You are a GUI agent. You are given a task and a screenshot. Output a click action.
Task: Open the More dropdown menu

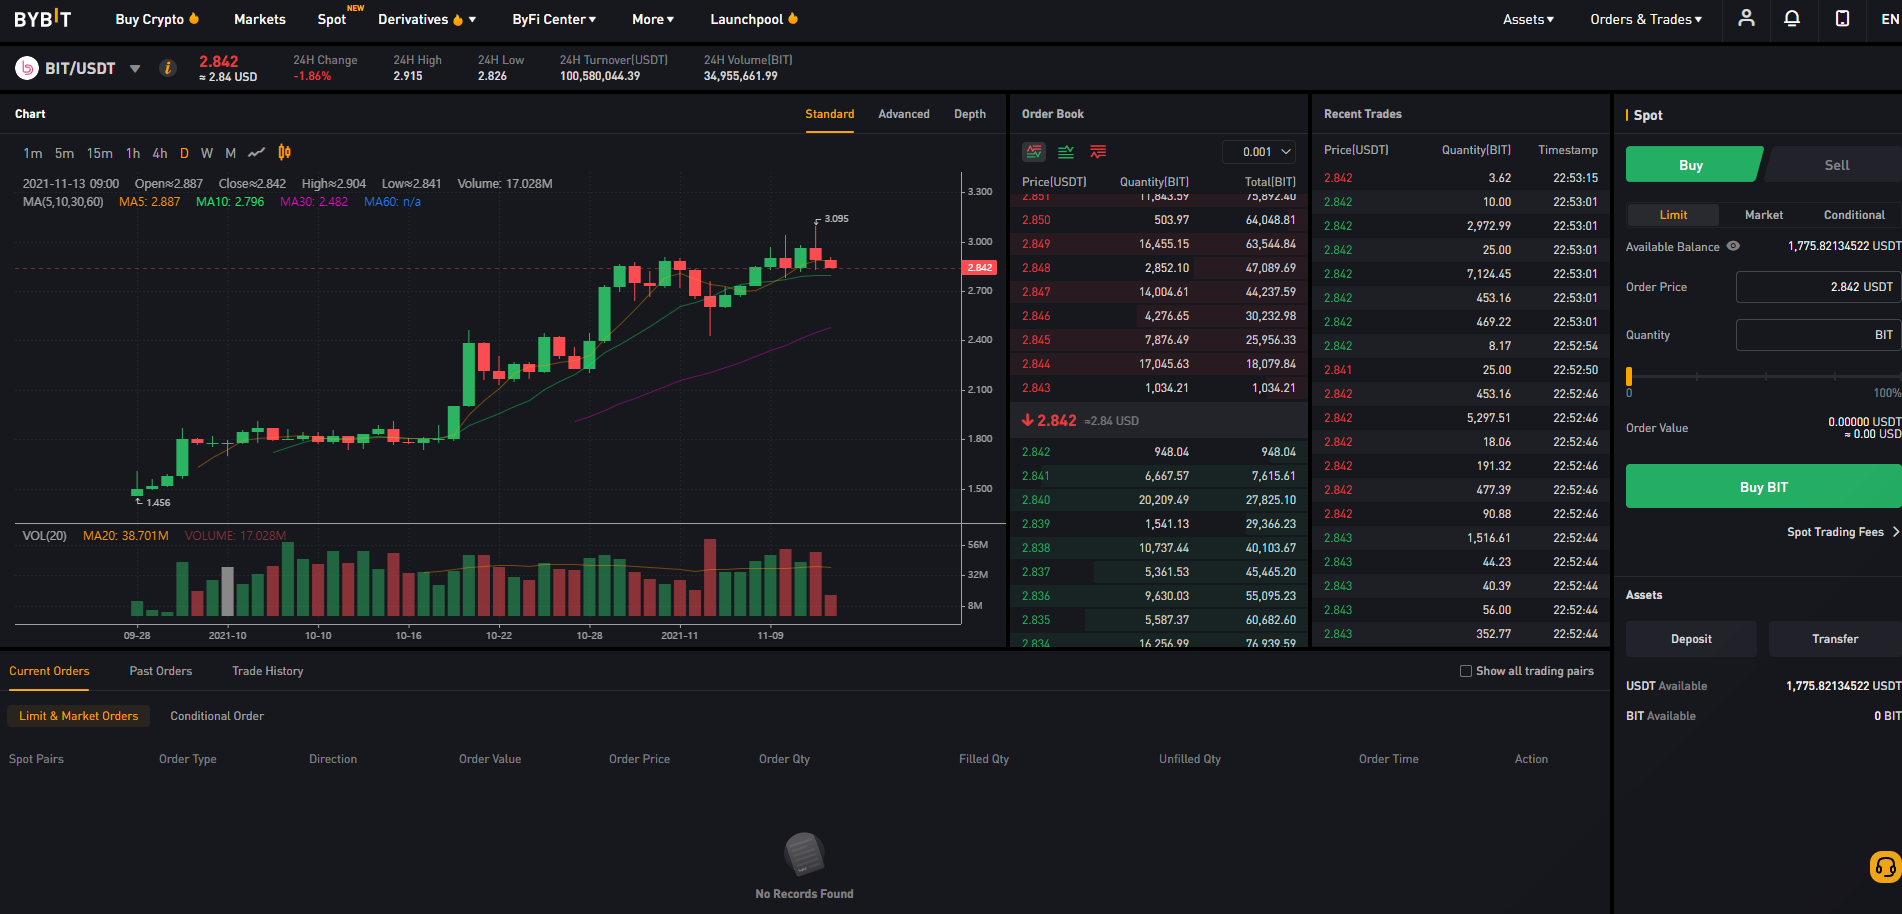click(x=653, y=19)
